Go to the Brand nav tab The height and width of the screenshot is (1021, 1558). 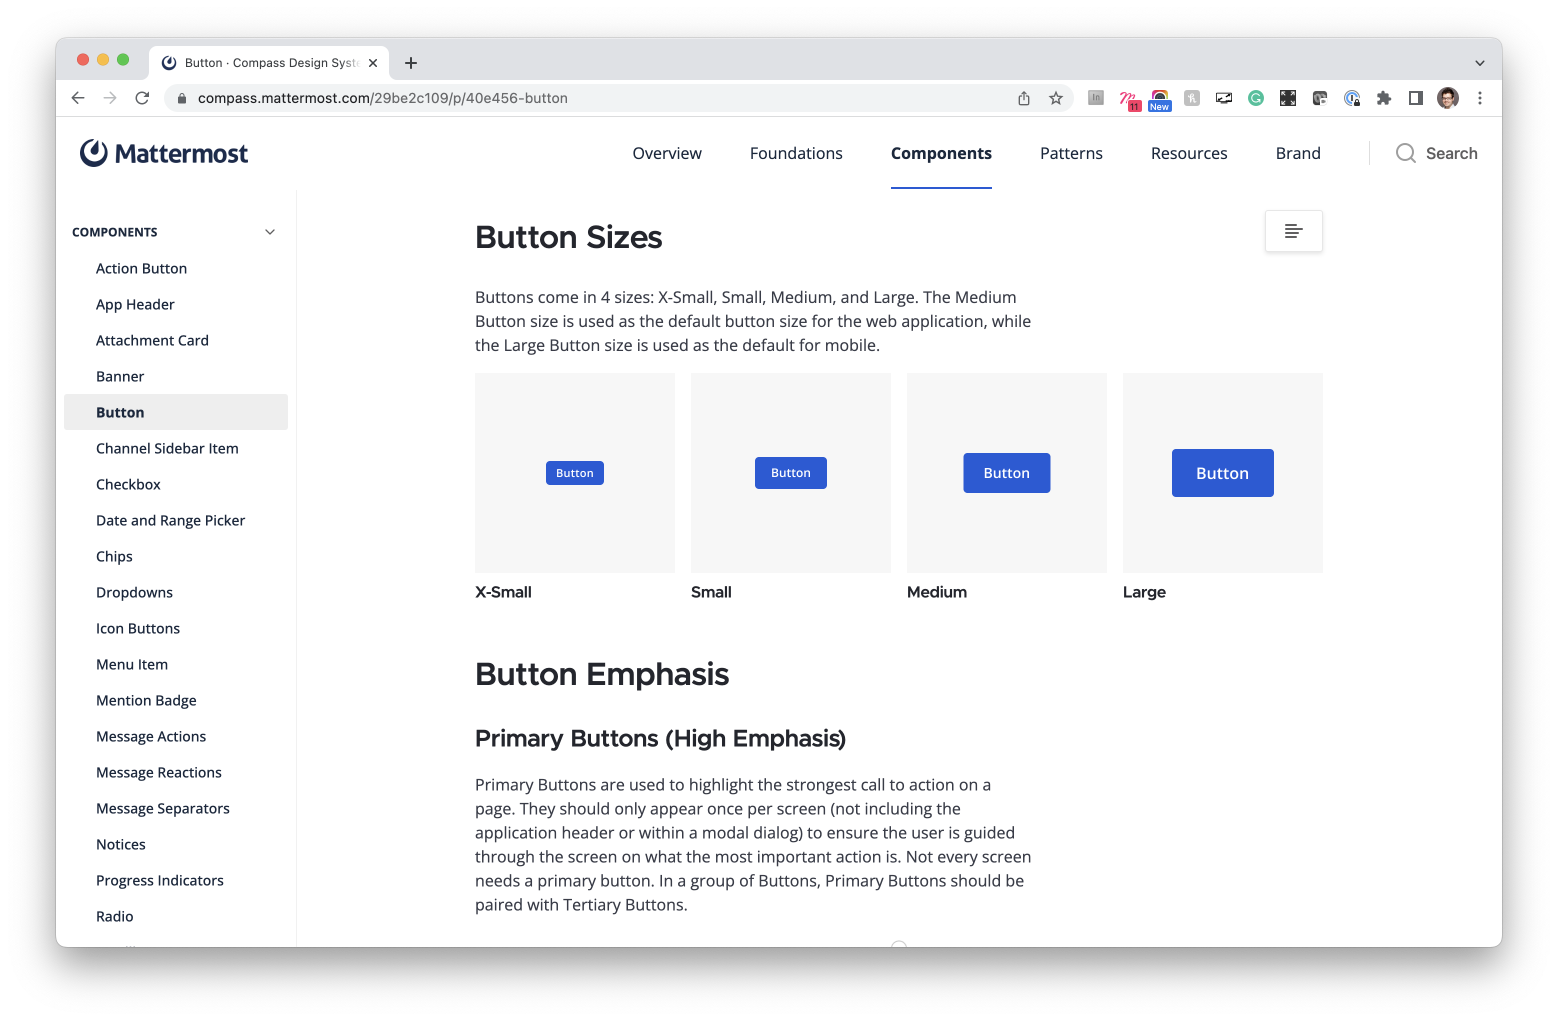[x=1298, y=153]
